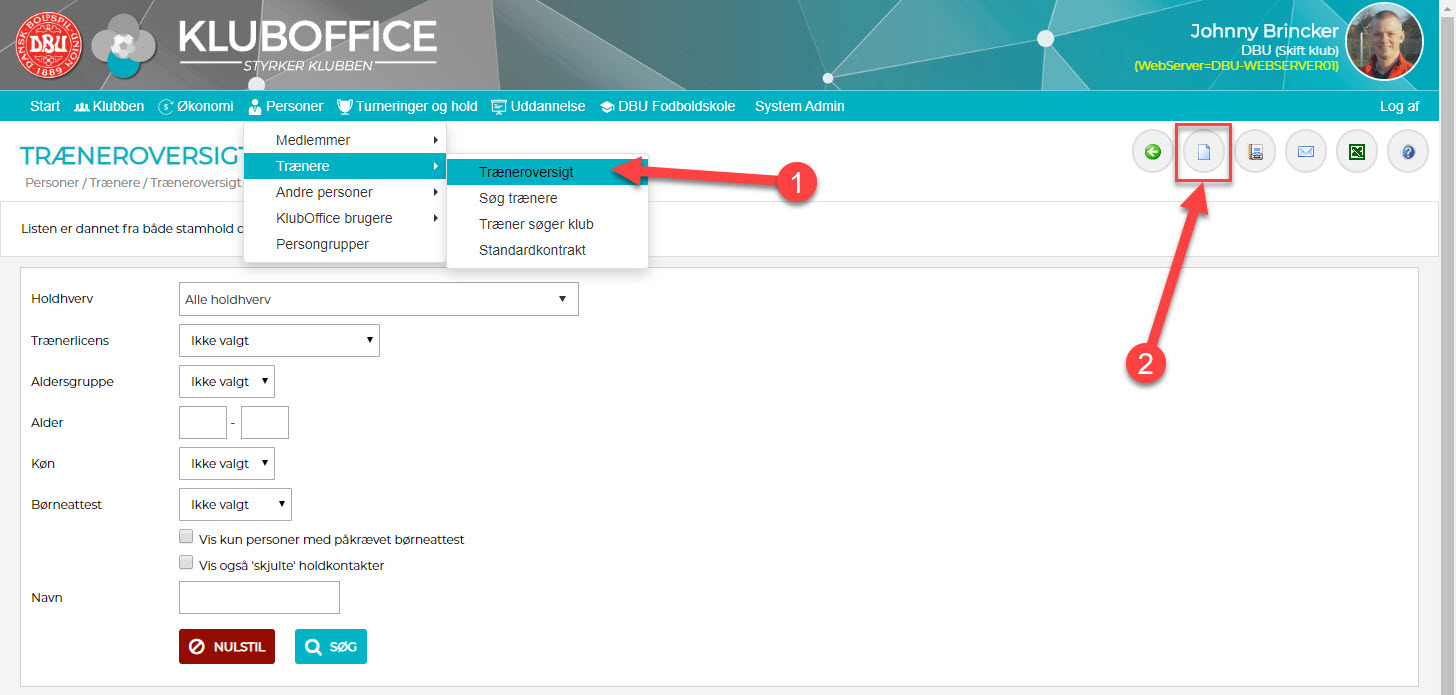Image resolution: width=1456 pixels, height=695 pixels.
Task: Click the football cluster logo icon
Action: [124, 45]
